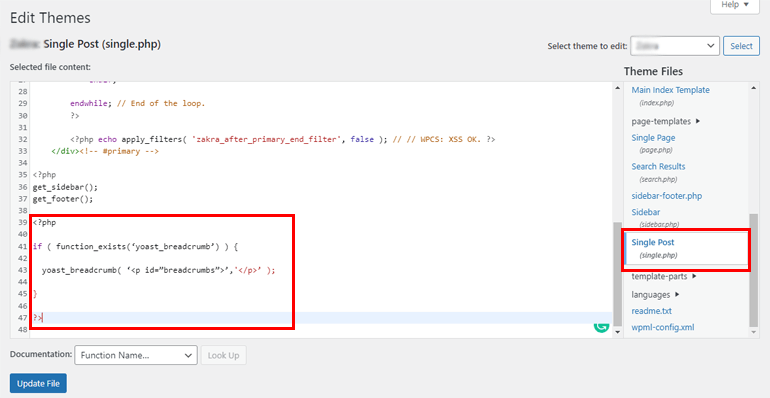Click the code editor scrollbar thumb
The height and width of the screenshot is (398, 770).
click(618, 274)
